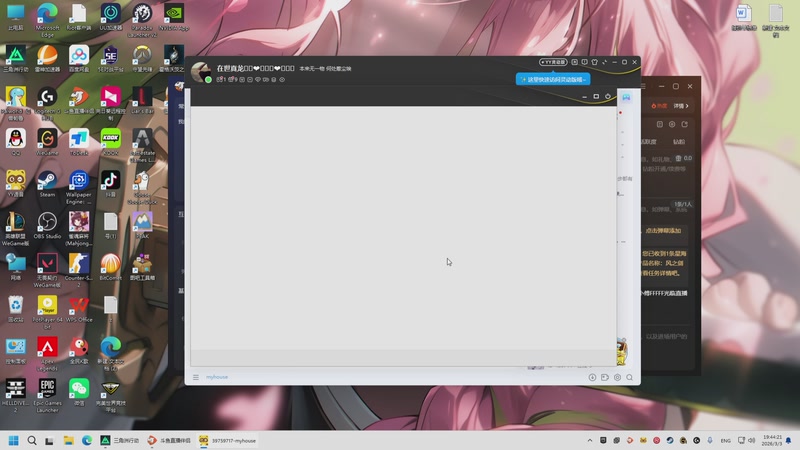
Task: Open the 抖音 TikTok desktop icon
Action: coord(110,182)
